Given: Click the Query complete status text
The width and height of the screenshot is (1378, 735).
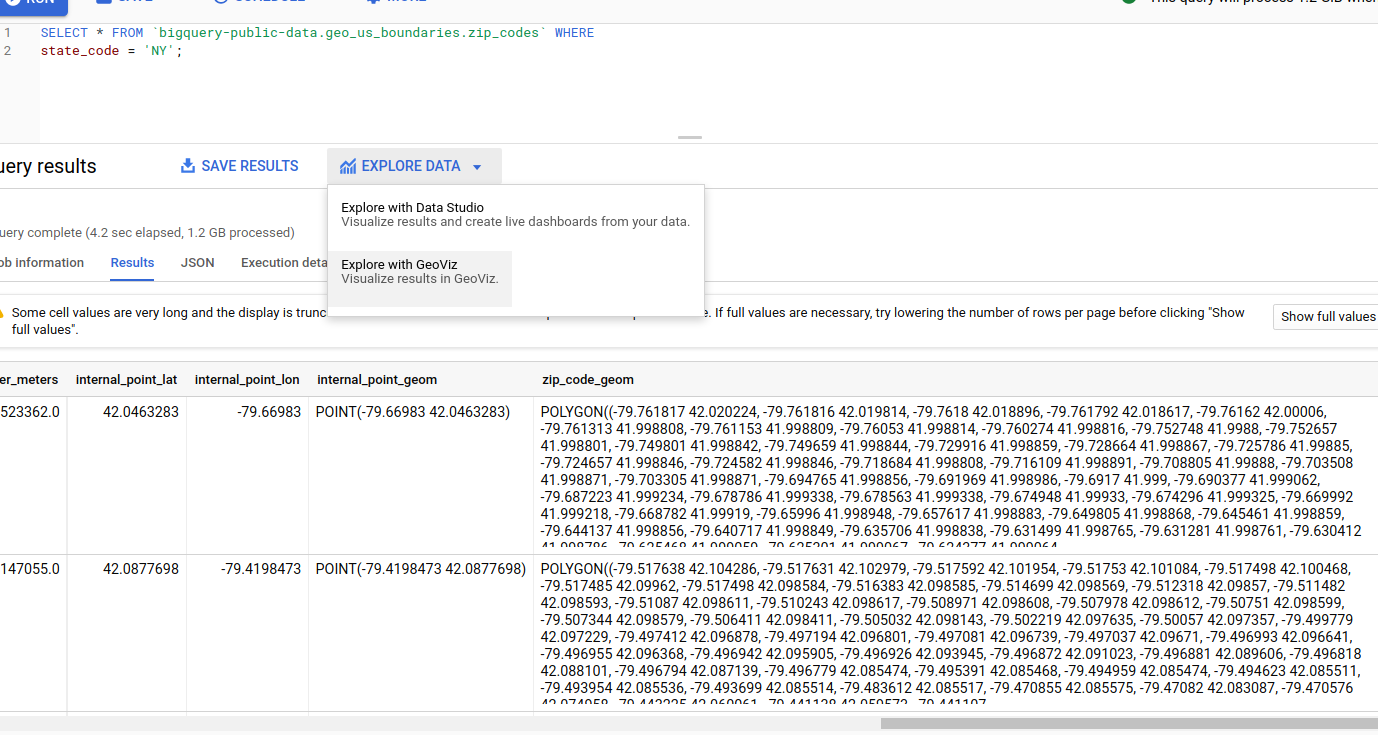Looking at the screenshot, I should tap(147, 232).
